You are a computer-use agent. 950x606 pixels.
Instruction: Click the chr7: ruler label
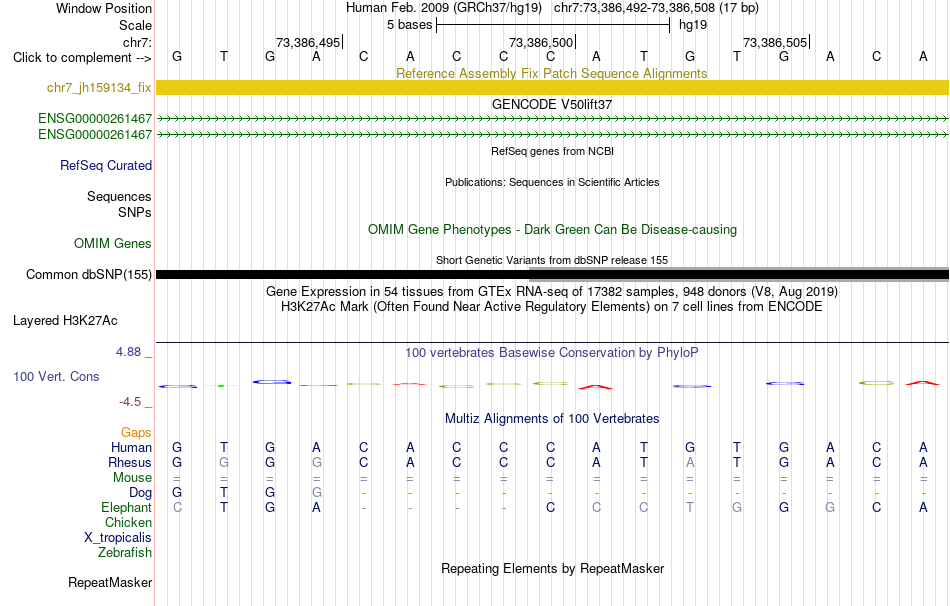(137, 42)
